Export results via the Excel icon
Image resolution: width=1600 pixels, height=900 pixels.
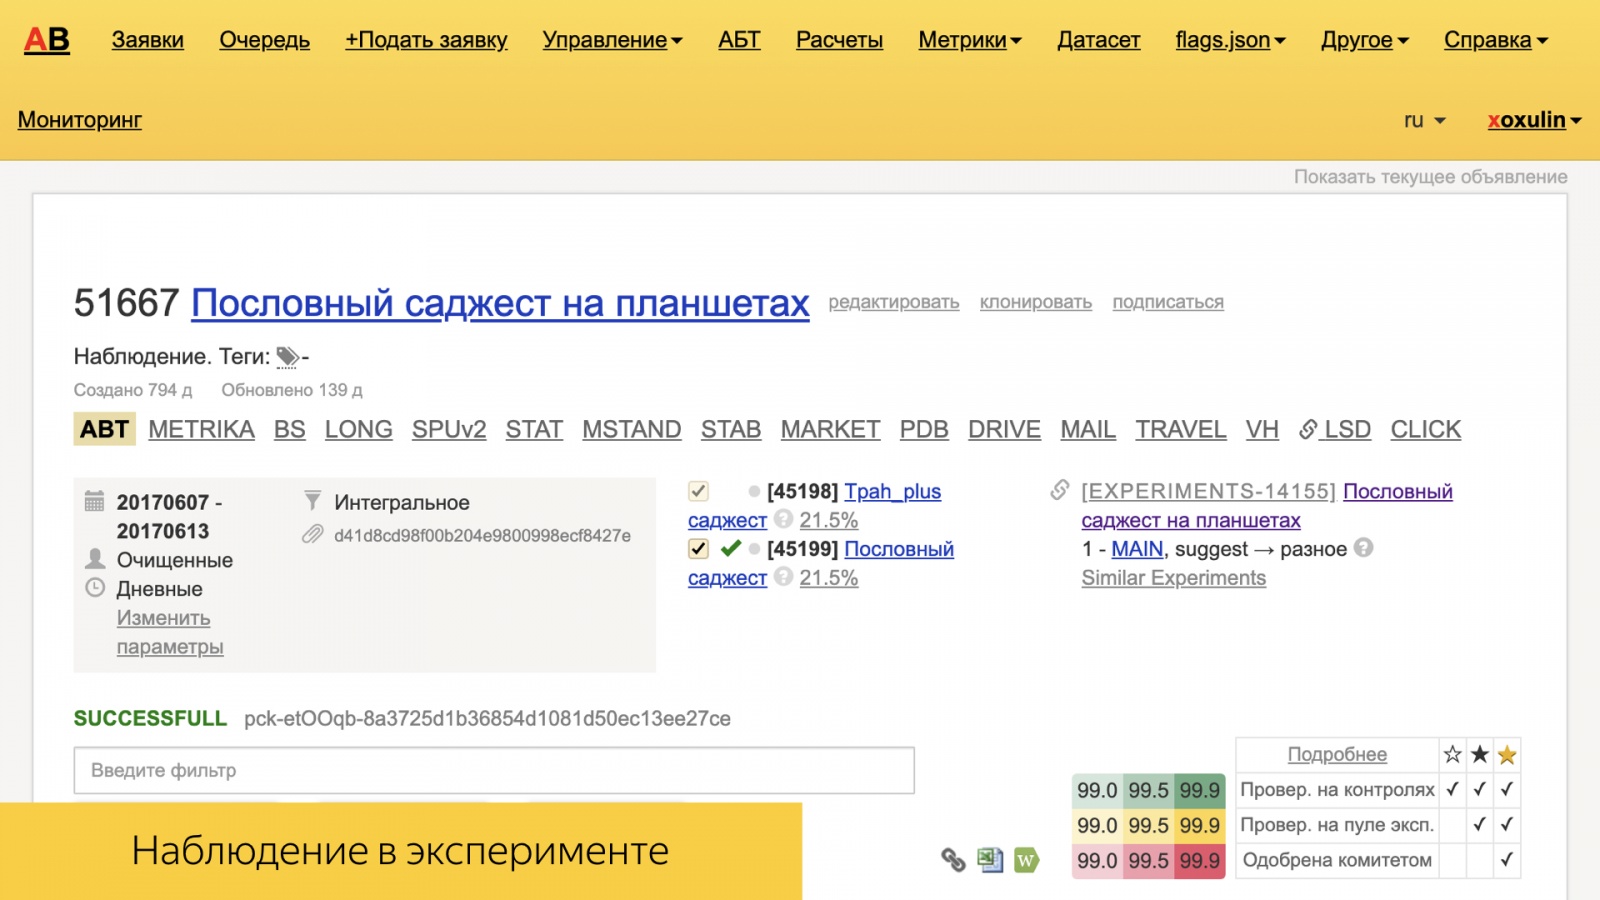point(988,860)
